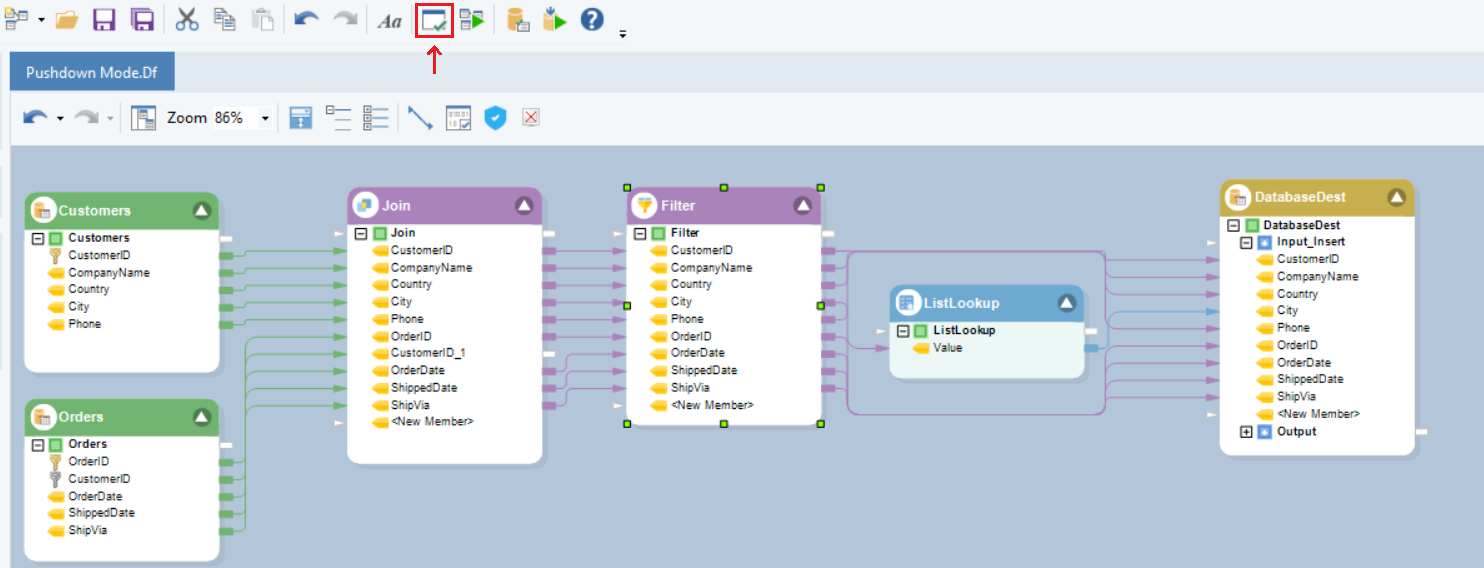Click the Aa font icon
The height and width of the screenshot is (568, 1484).
click(389, 21)
